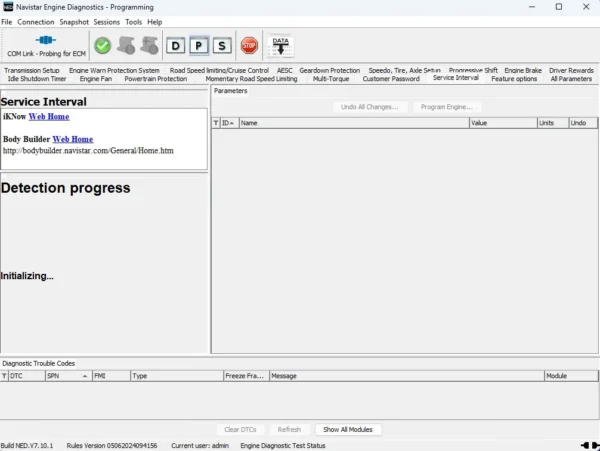Click the Undo All Changes button
Screen dimensions: 600x451
coord(370,107)
